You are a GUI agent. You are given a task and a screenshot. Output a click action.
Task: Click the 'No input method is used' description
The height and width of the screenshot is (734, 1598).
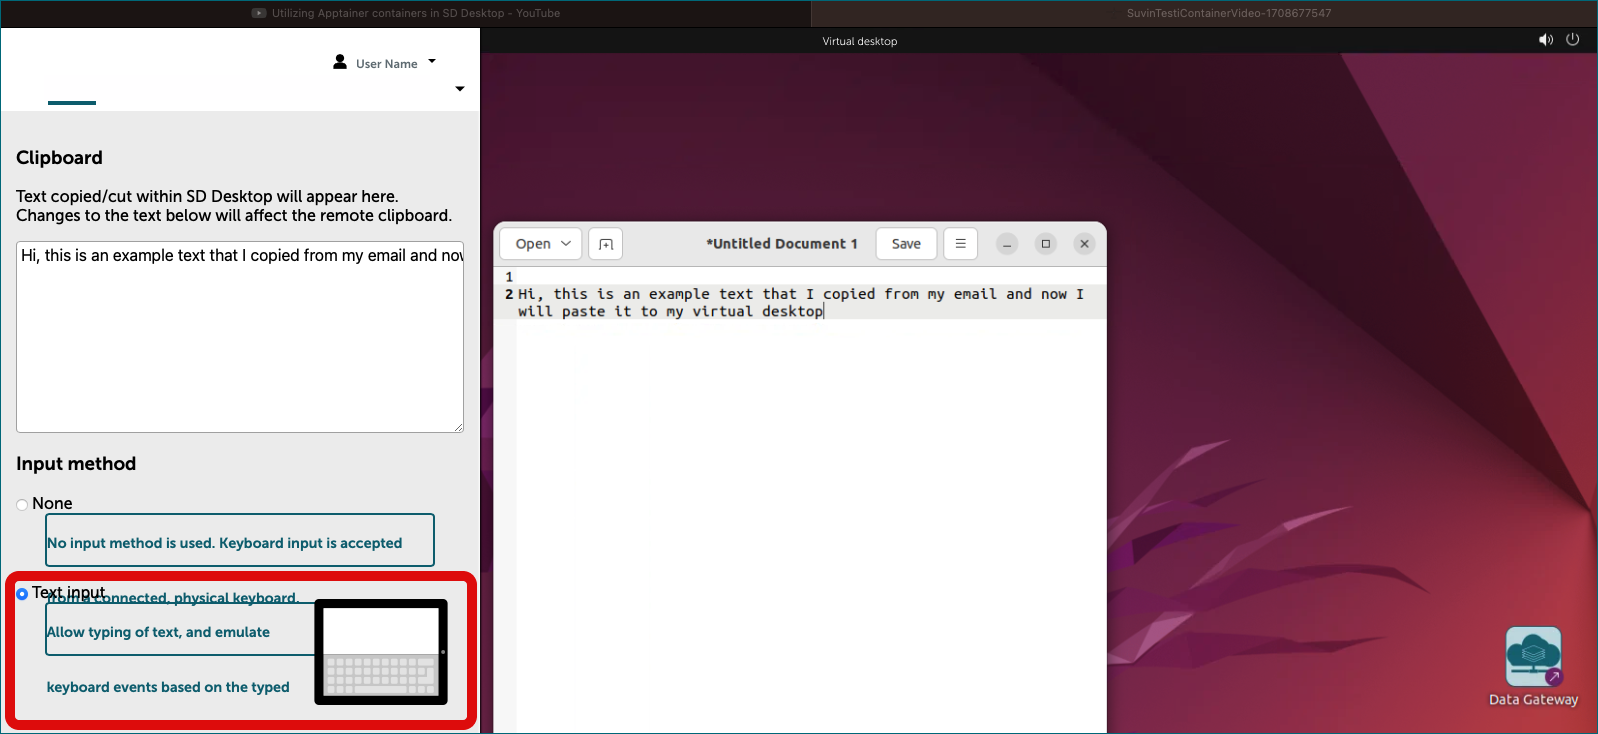224,543
